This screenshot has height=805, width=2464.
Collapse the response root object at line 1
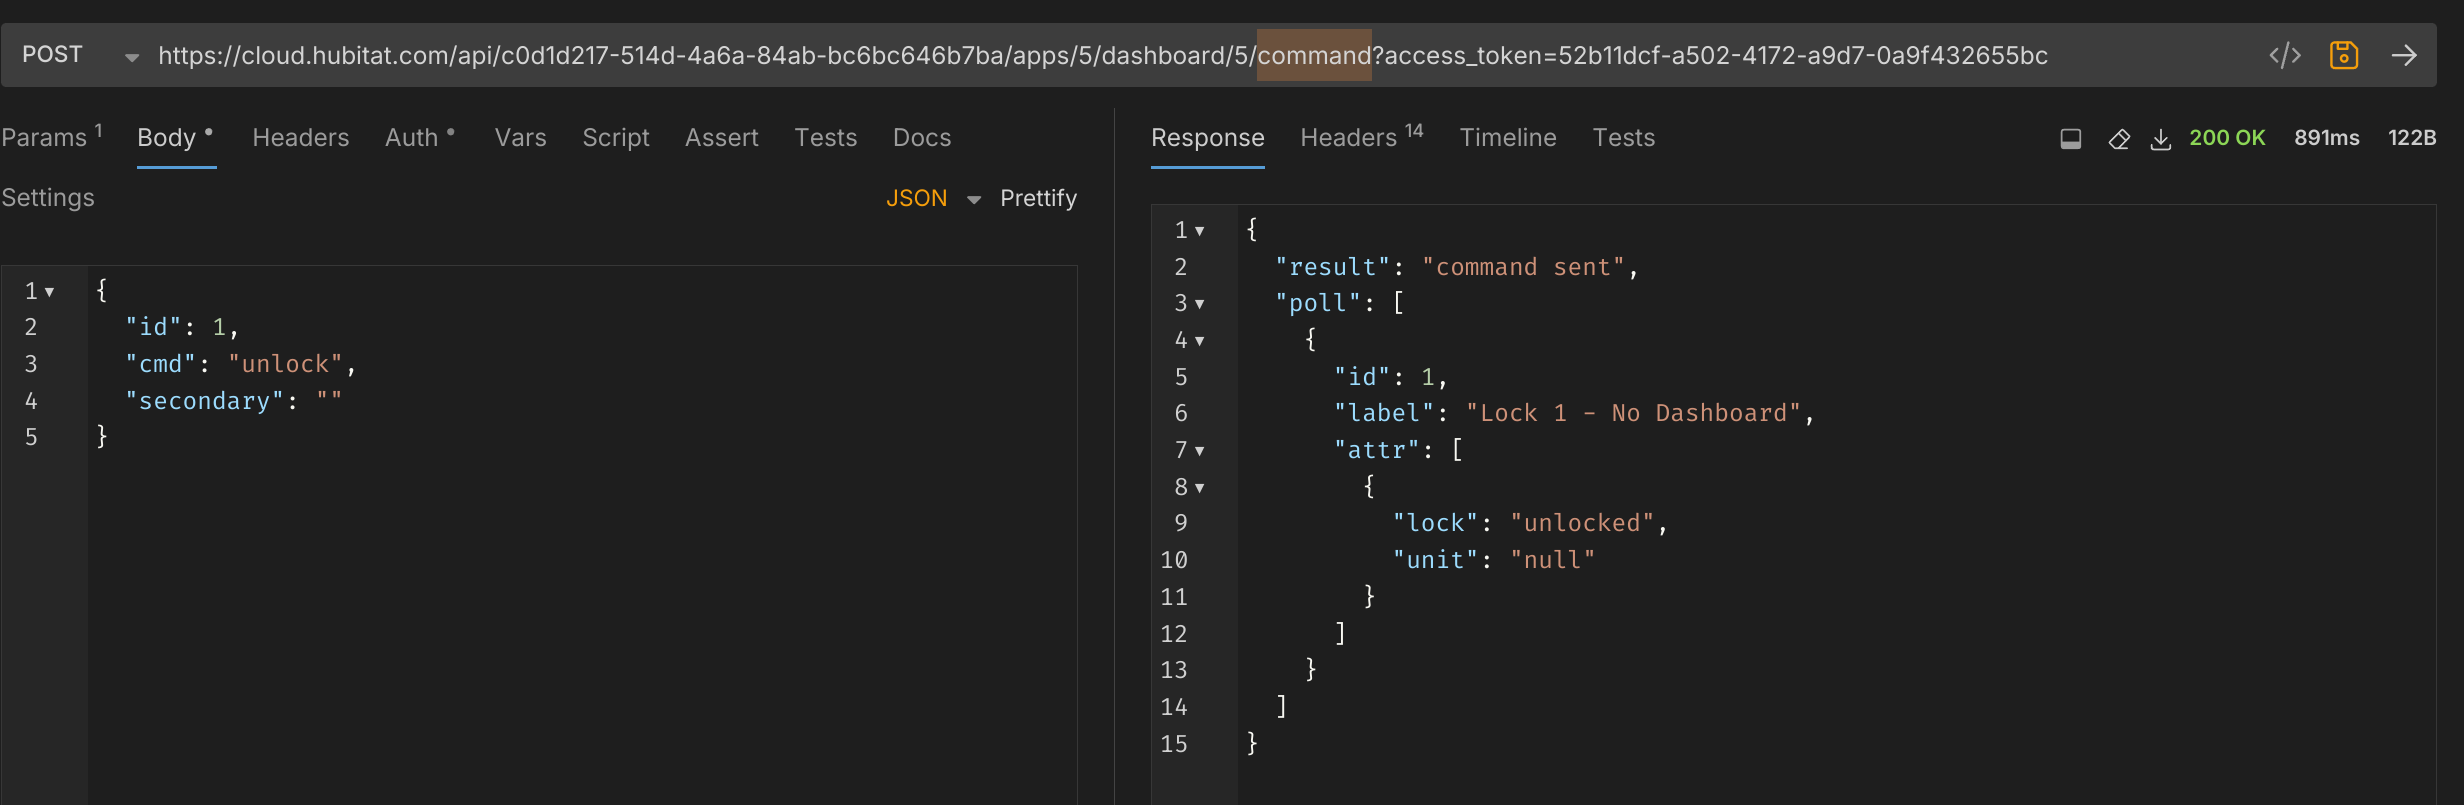point(1200,231)
